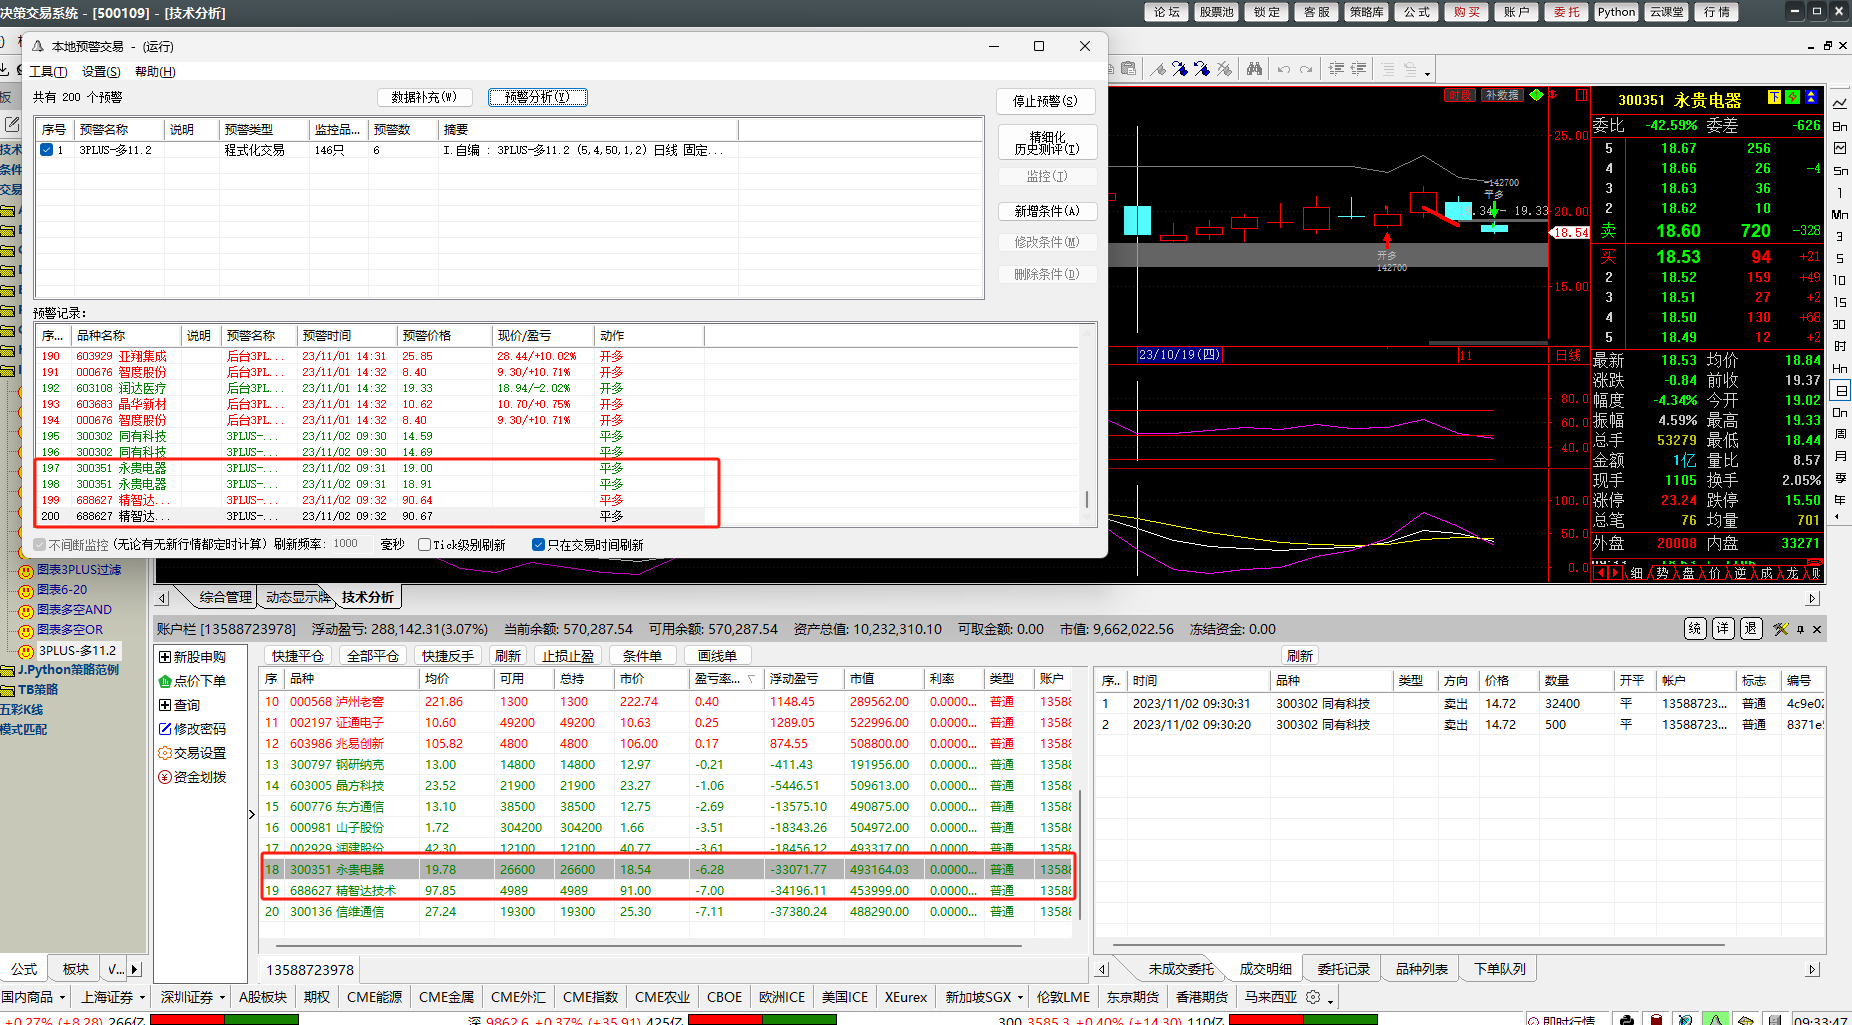
Task: Click the time display in the status bar
Action: pyautogui.click(x=1820, y=1020)
